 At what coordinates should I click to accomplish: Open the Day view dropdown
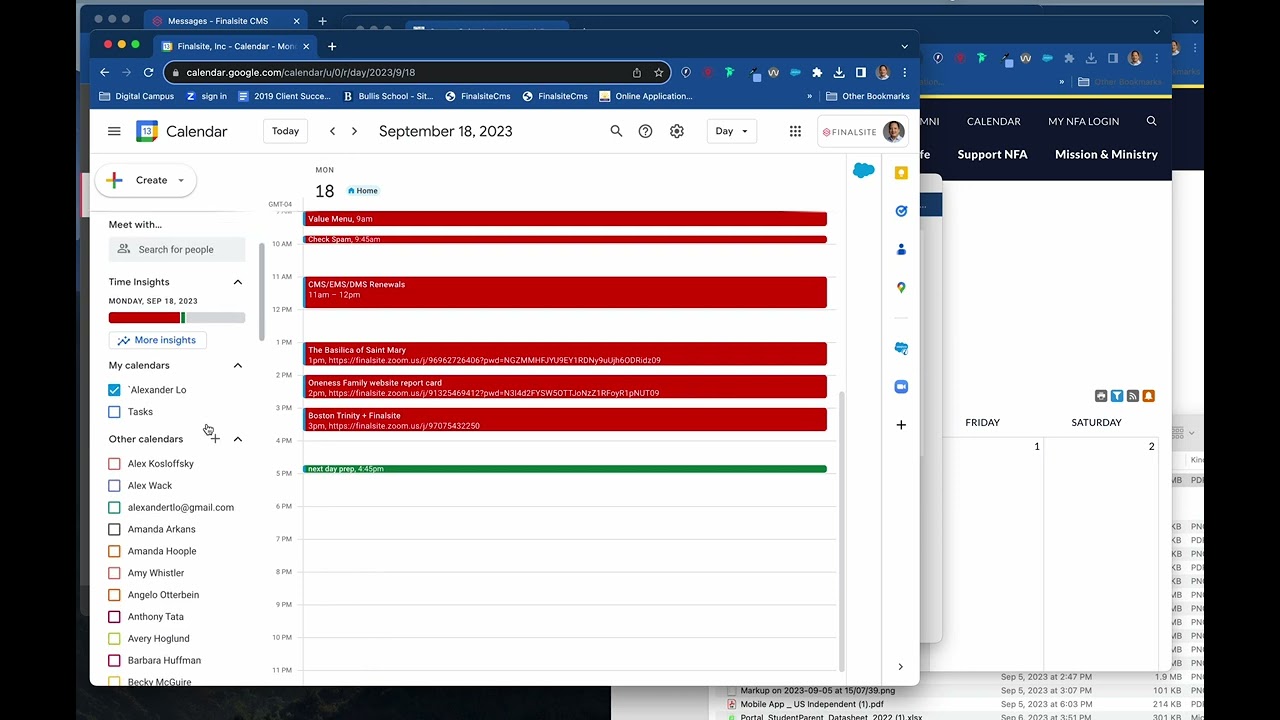tap(731, 131)
